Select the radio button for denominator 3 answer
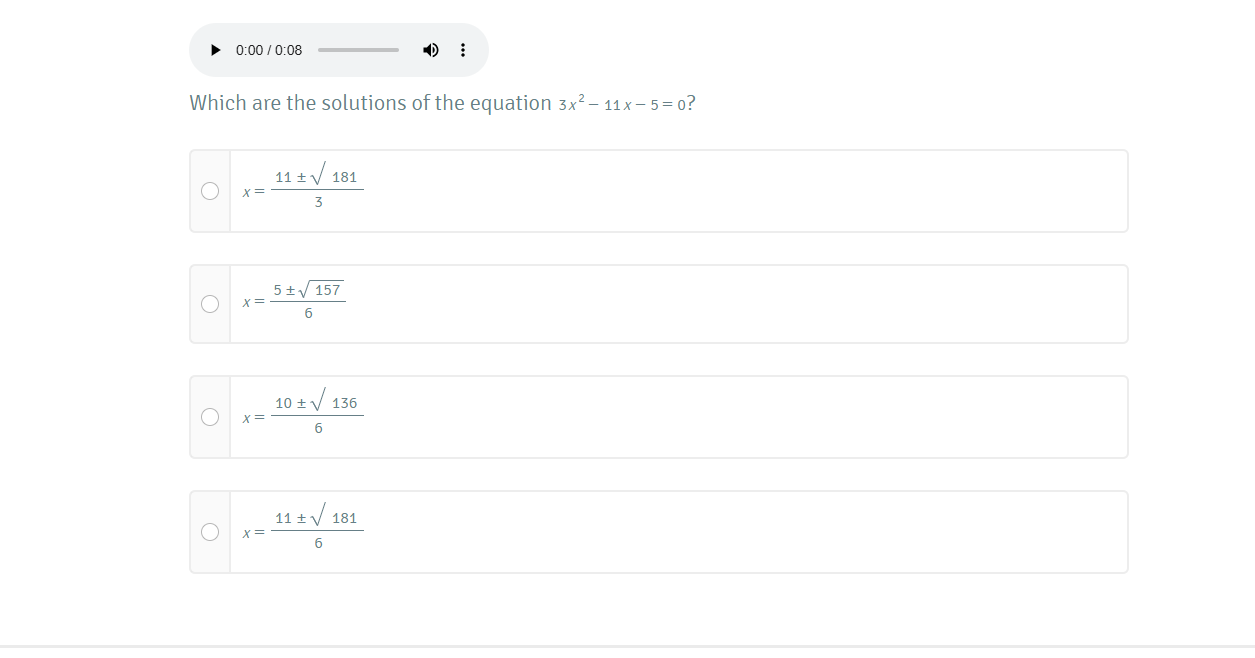 pos(210,191)
